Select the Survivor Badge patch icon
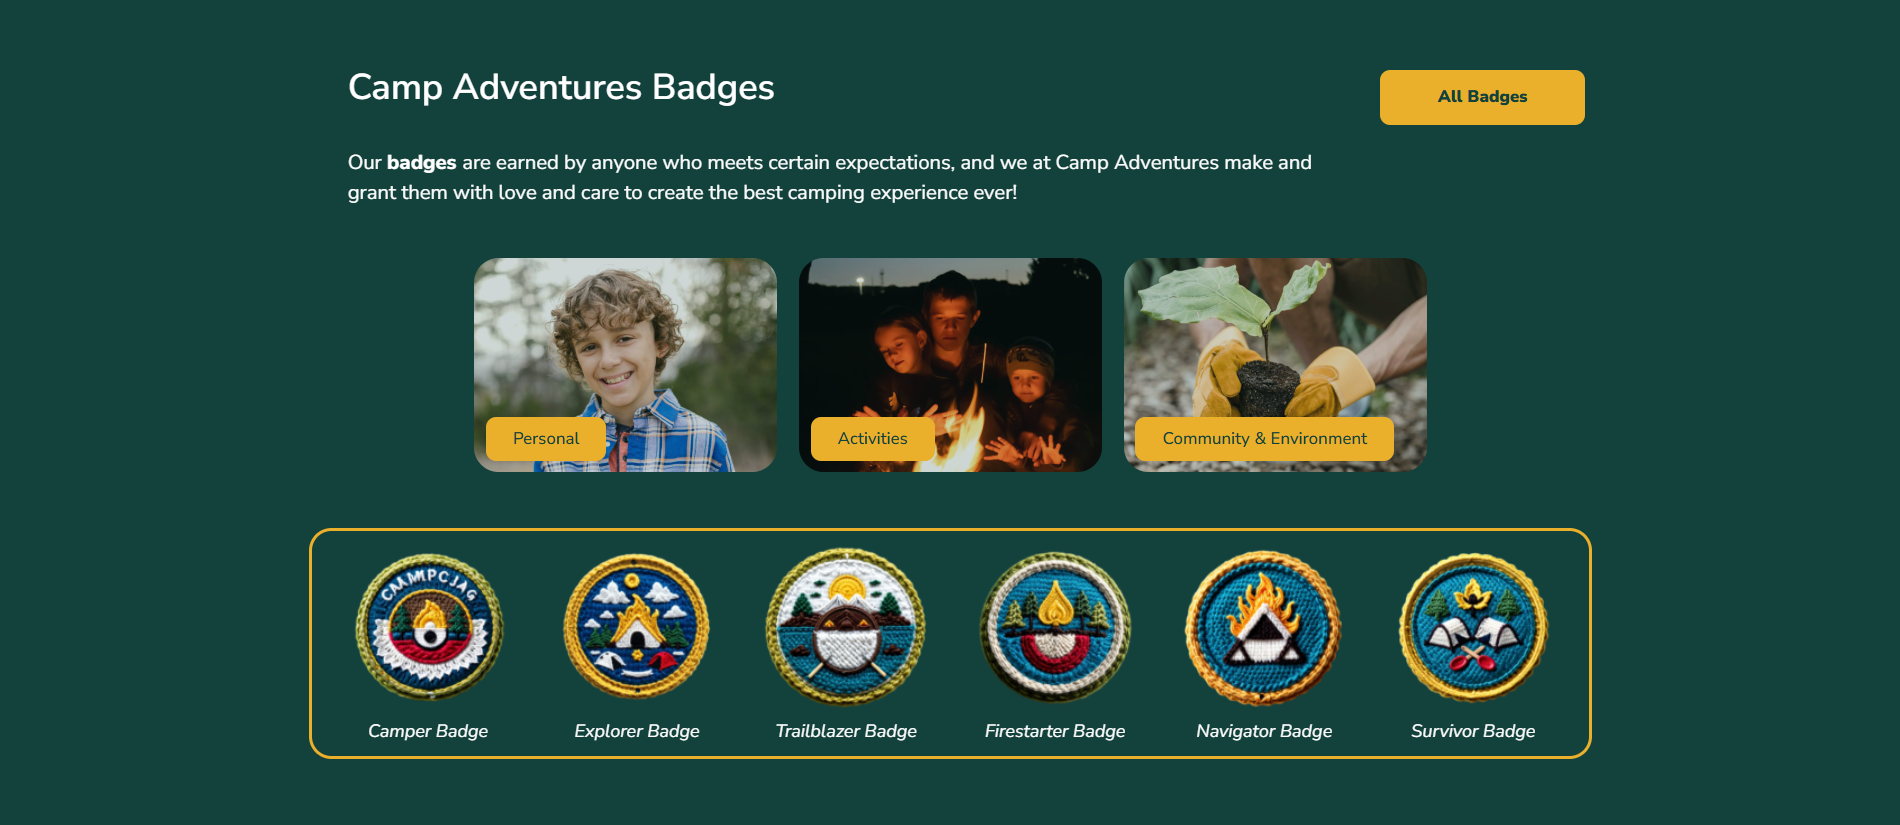The width and height of the screenshot is (1900, 825). 1473,627
